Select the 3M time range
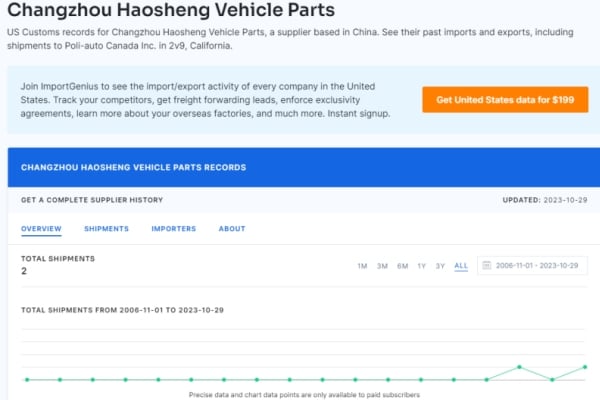Viewport: 600px width, 400px height. tap(382, 266)
